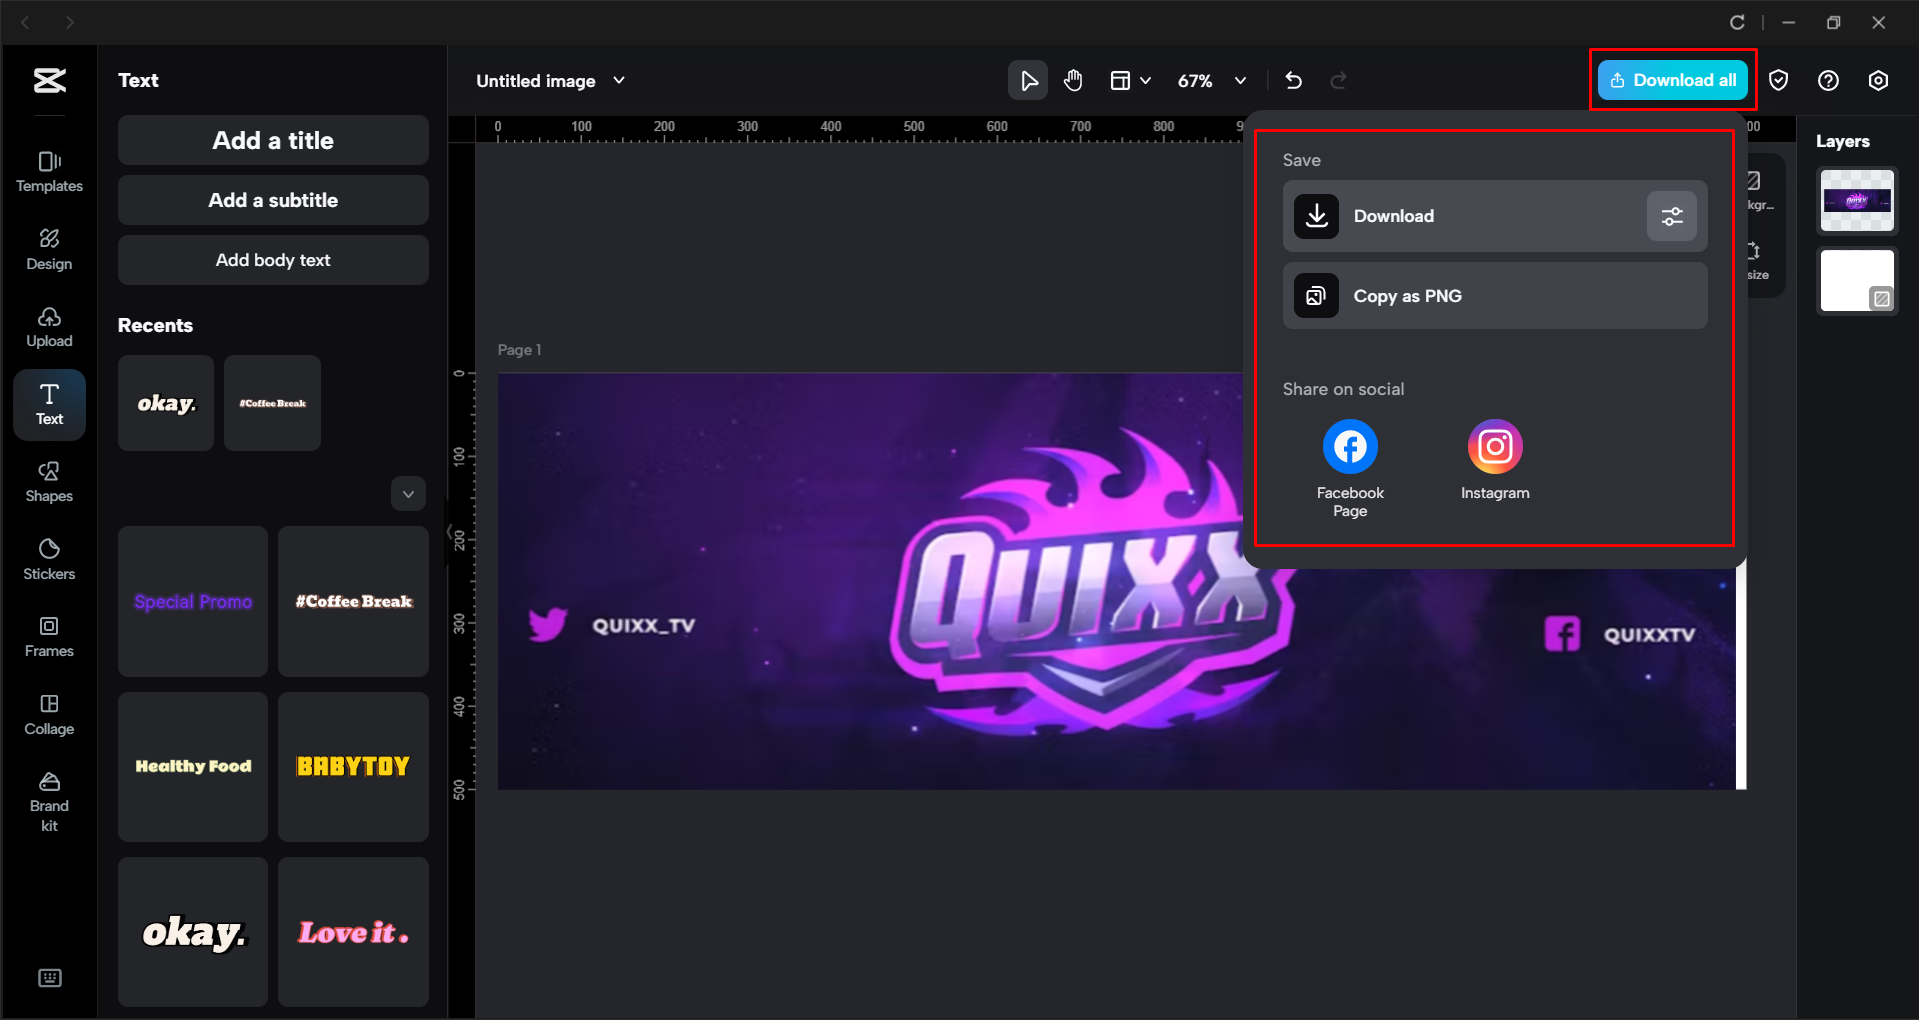The width and height of the screenshot is (1919, 1020).
Task: Select the Hand pan tool
Action: point(1073,80)
